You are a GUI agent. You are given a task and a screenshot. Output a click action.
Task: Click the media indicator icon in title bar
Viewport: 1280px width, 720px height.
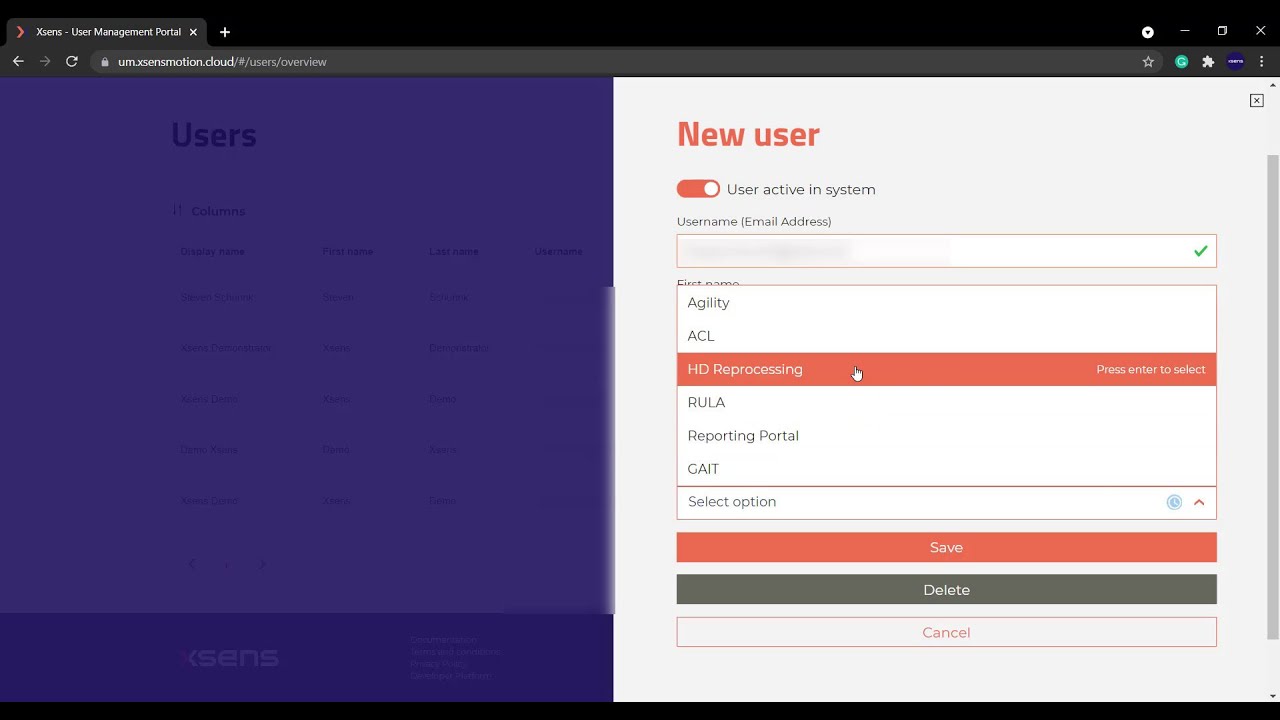(x=1148, y=32)
